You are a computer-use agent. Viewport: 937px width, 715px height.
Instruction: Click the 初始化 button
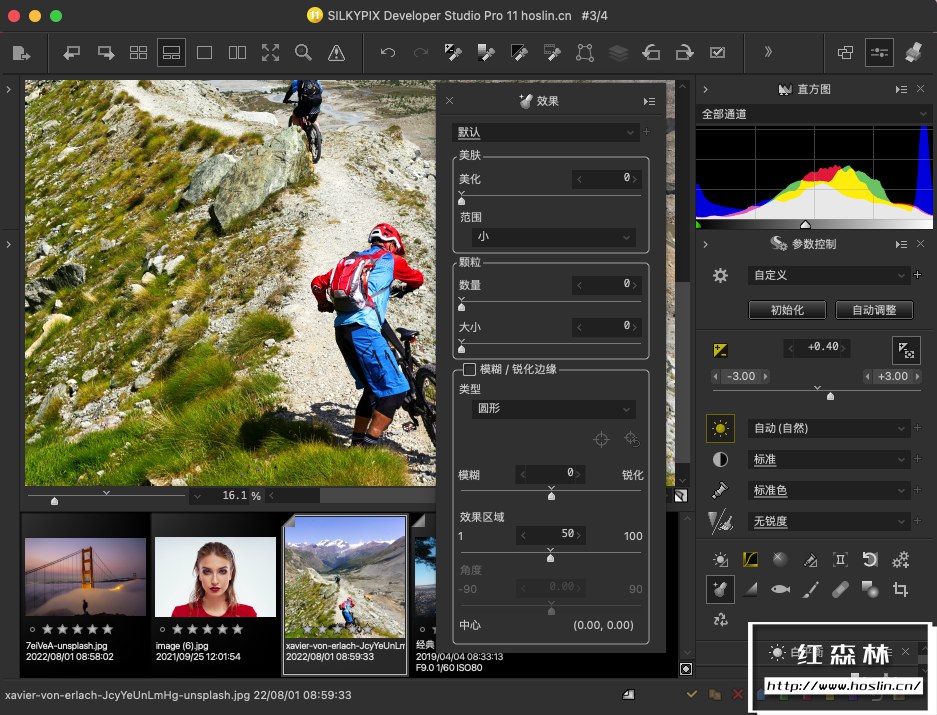[787, 310]
